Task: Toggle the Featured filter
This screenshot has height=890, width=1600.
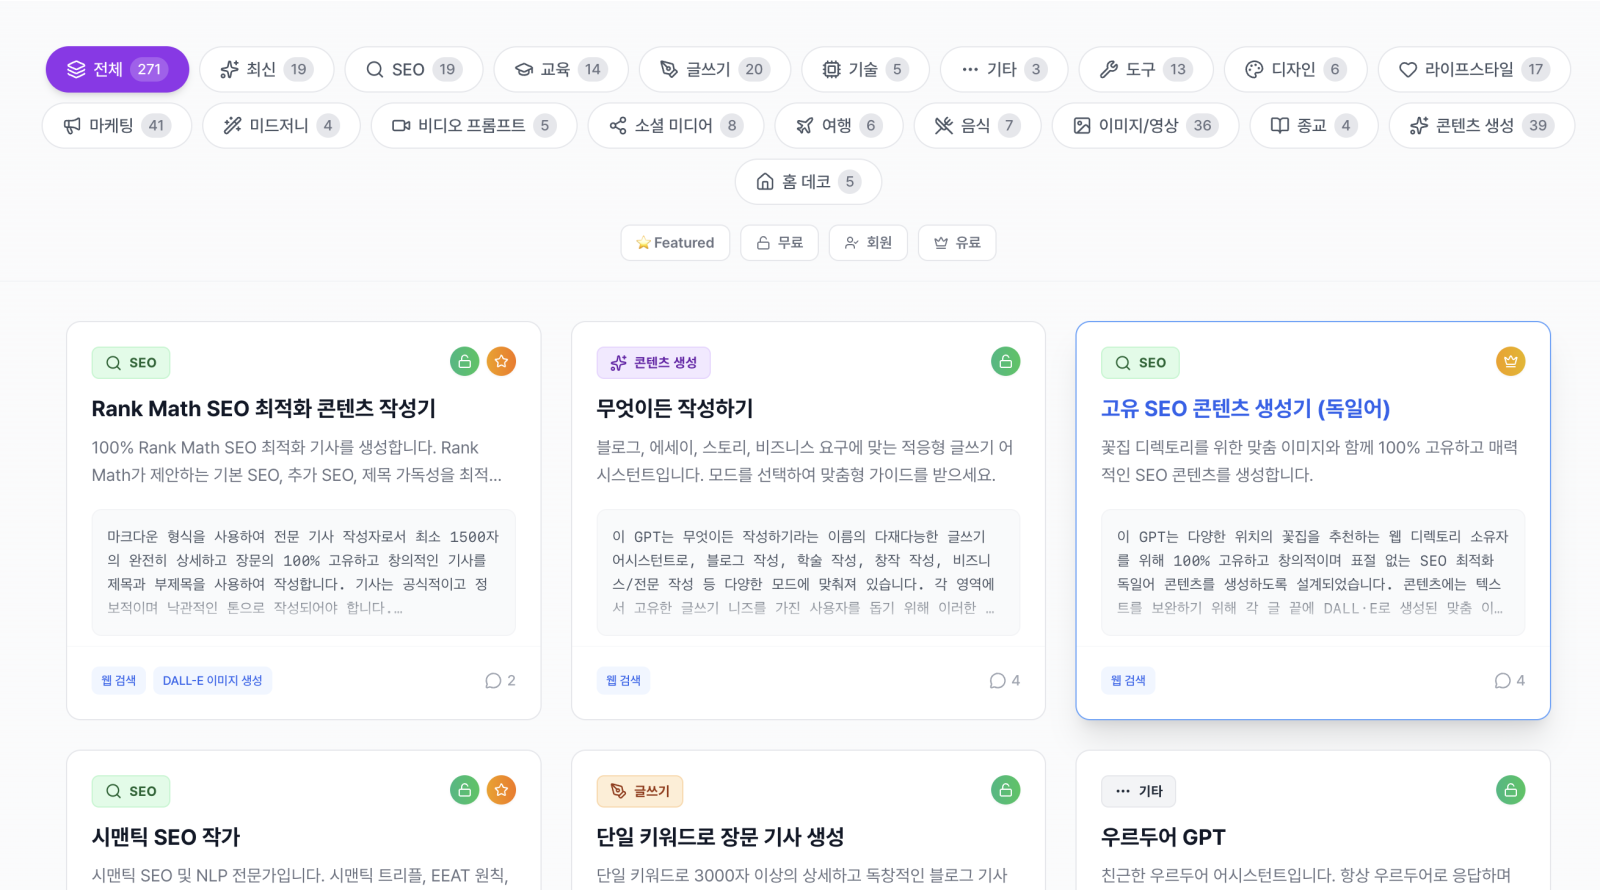Action: [675, 243]
